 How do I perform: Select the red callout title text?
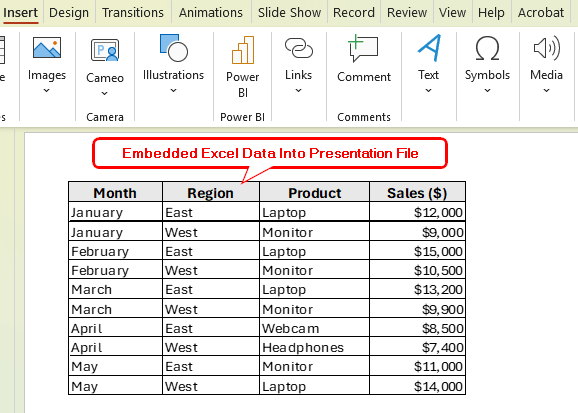click(270, 153)
